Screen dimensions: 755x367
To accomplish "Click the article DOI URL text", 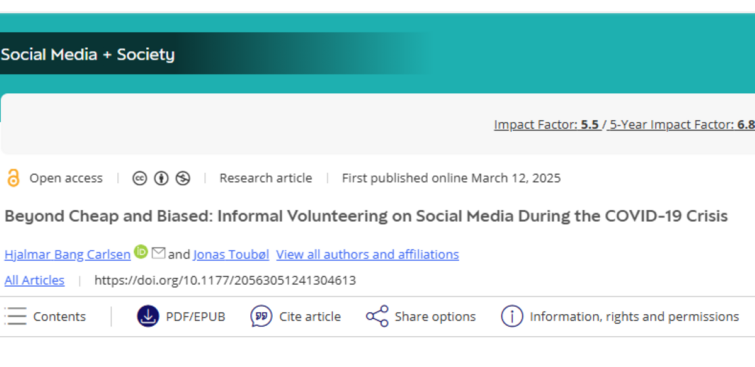I will pyautogui.click(x=225, y=280).
